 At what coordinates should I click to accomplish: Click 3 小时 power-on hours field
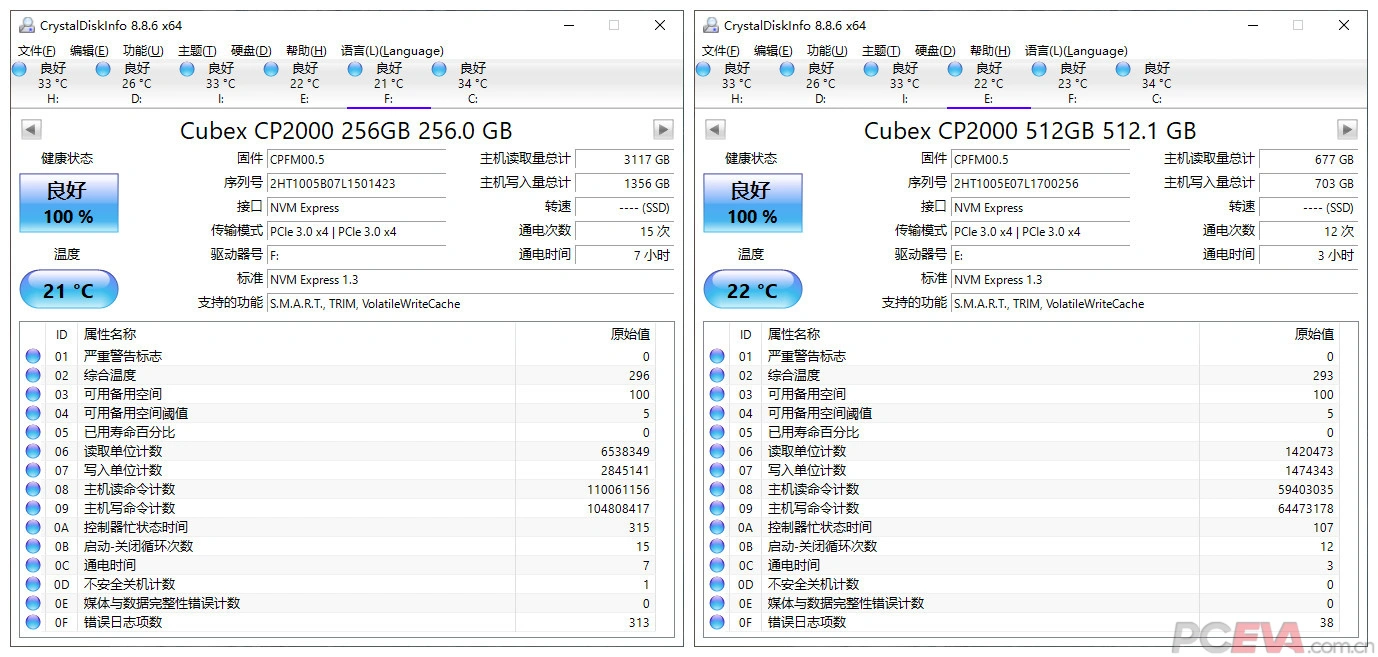click(1309, 255)
